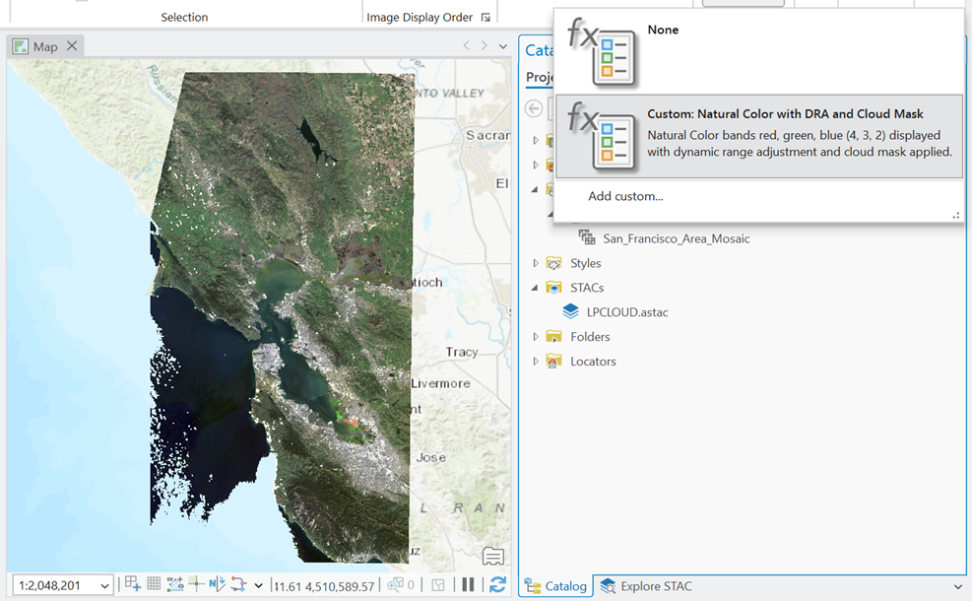Choose Custom: Natural Color with DRA and Cloud Mask
Viewport: 972px width, 601px height.
pos(759,136)
